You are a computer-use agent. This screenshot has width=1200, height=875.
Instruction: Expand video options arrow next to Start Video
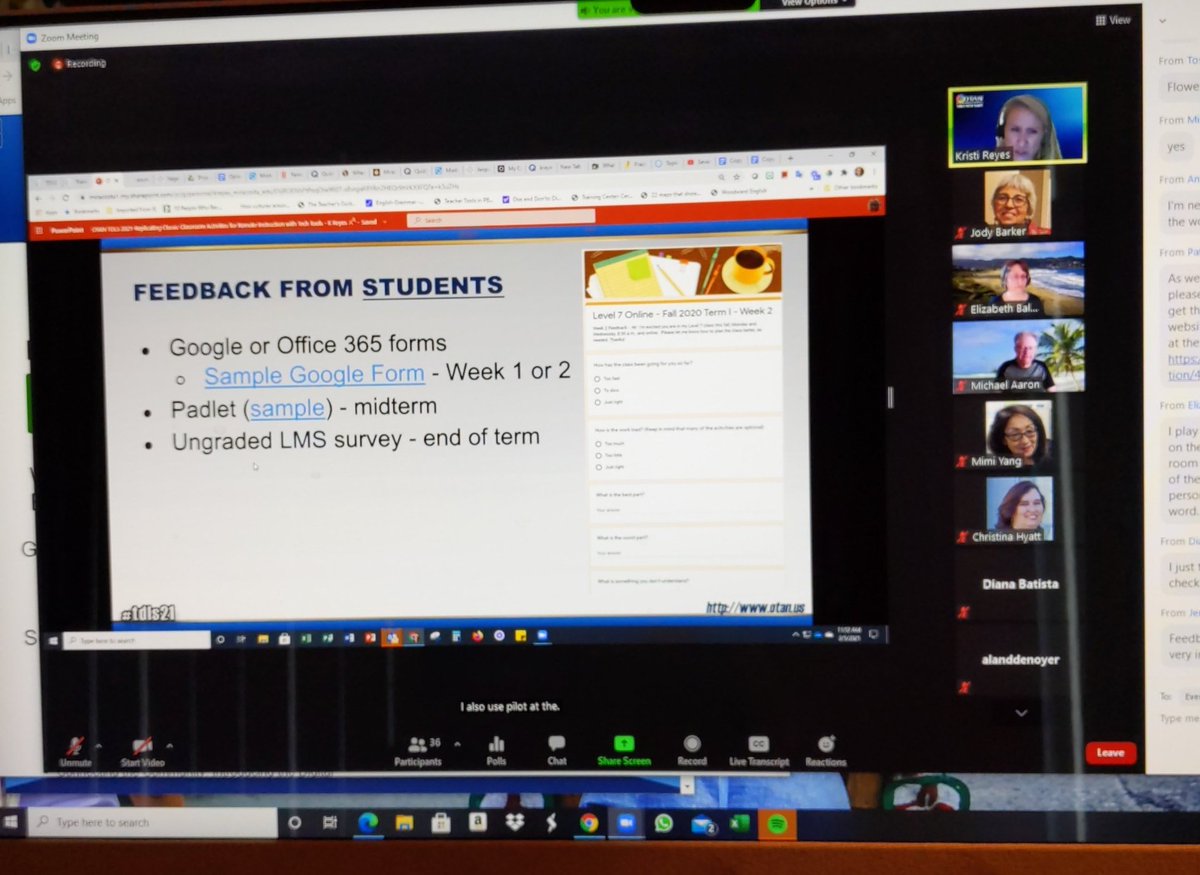pos(169,746)
